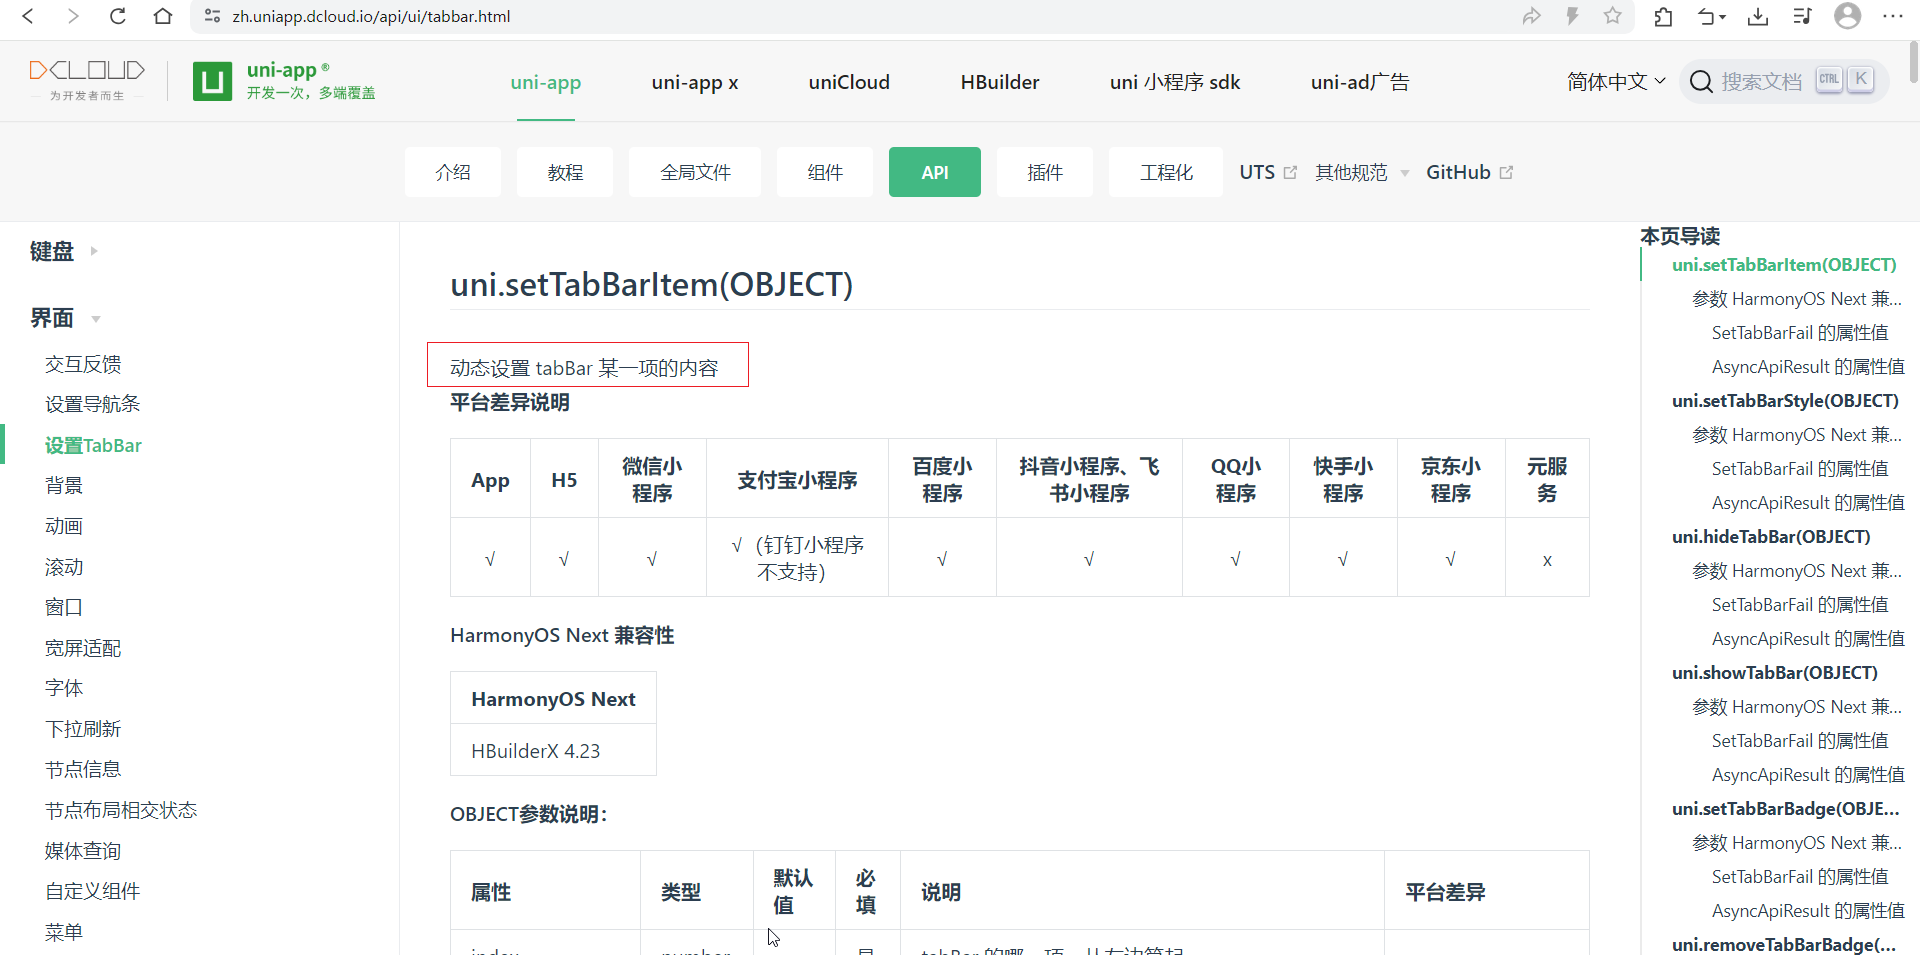
Task: Click the DCloud logo
Action: (x=87, y=80)
